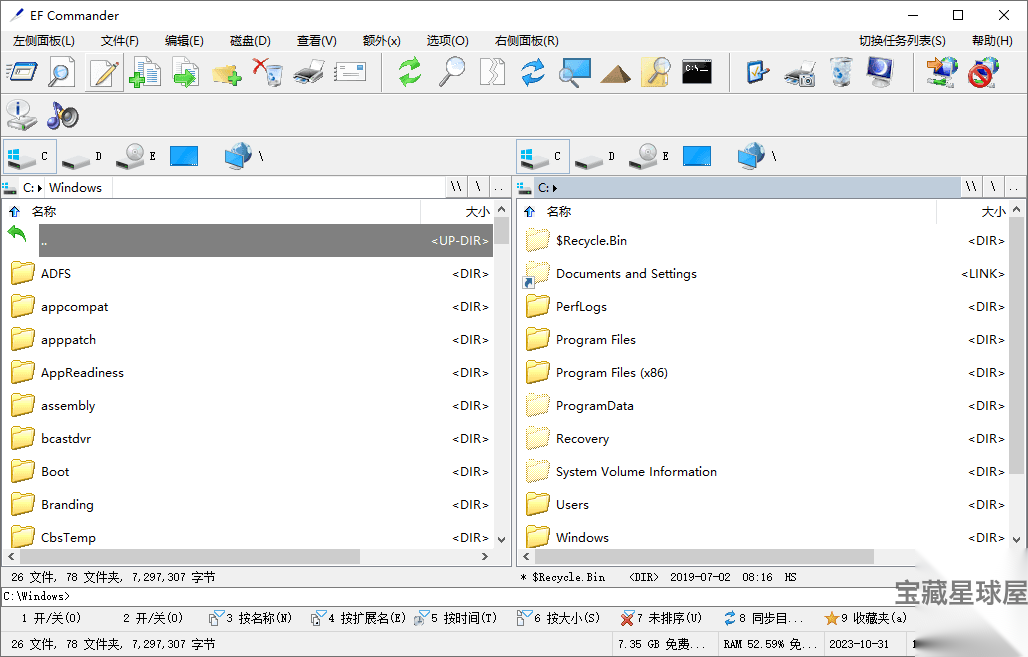This screenshot has height=657, width=1028.
Task: Click the recycle bin toolbar icon
Action: pyautogui.click(x=840, y=72)
